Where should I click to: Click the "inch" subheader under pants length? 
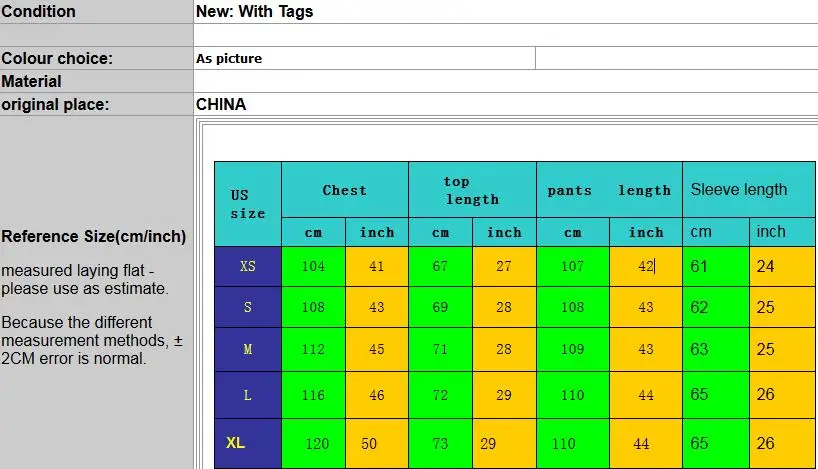click(x=646, y=232)
